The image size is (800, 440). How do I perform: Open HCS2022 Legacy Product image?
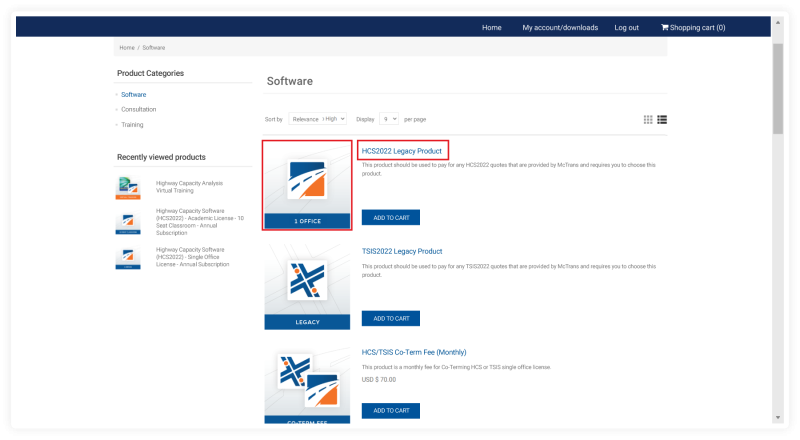307,185
